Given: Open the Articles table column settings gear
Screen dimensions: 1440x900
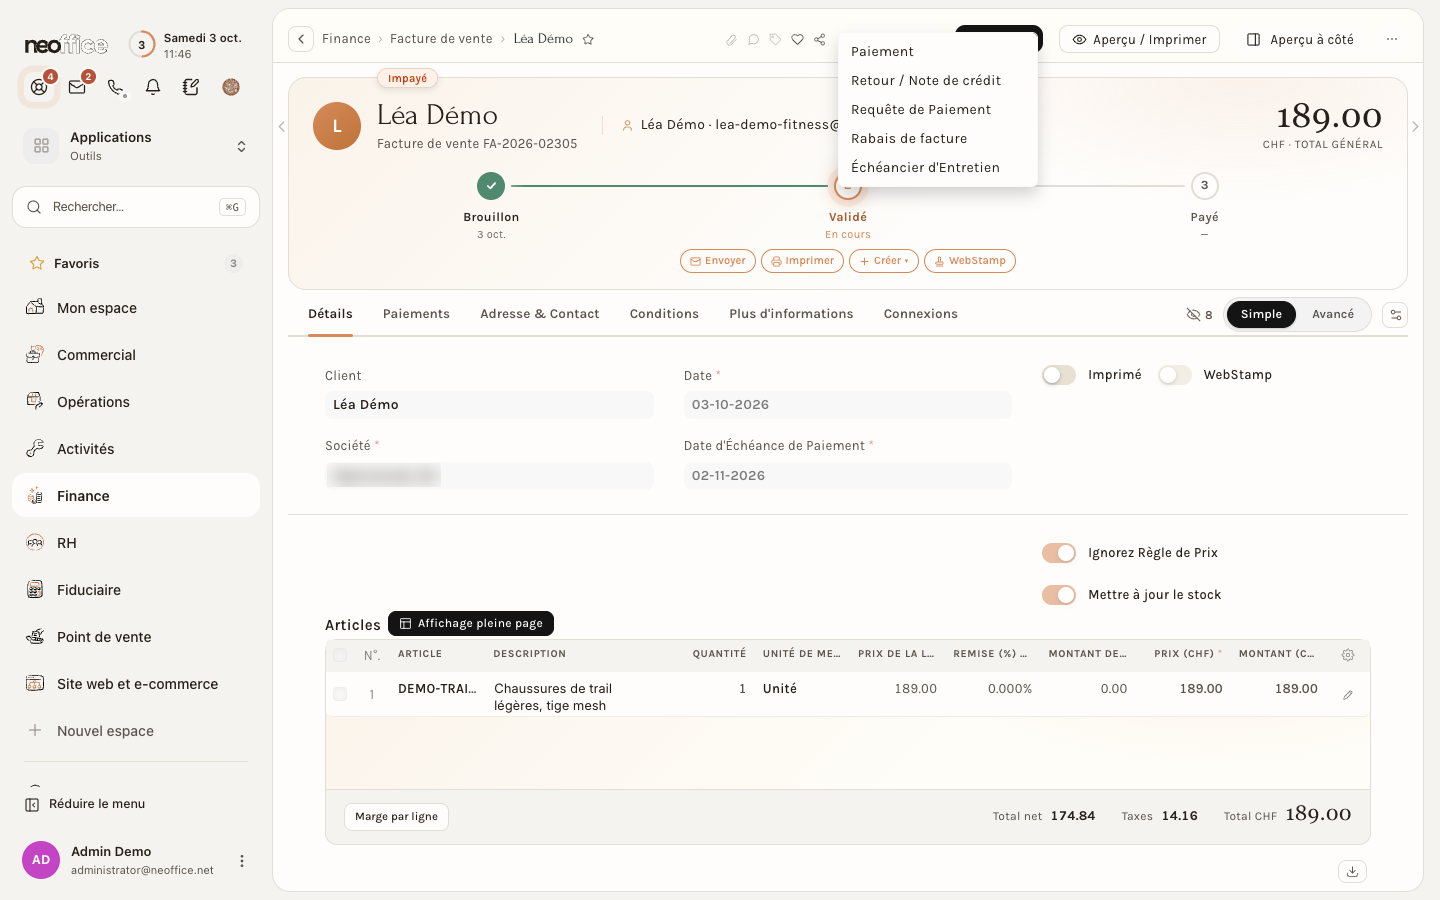Looking at the screenshot, I should pyautogui.click(x=1348, y=655).
